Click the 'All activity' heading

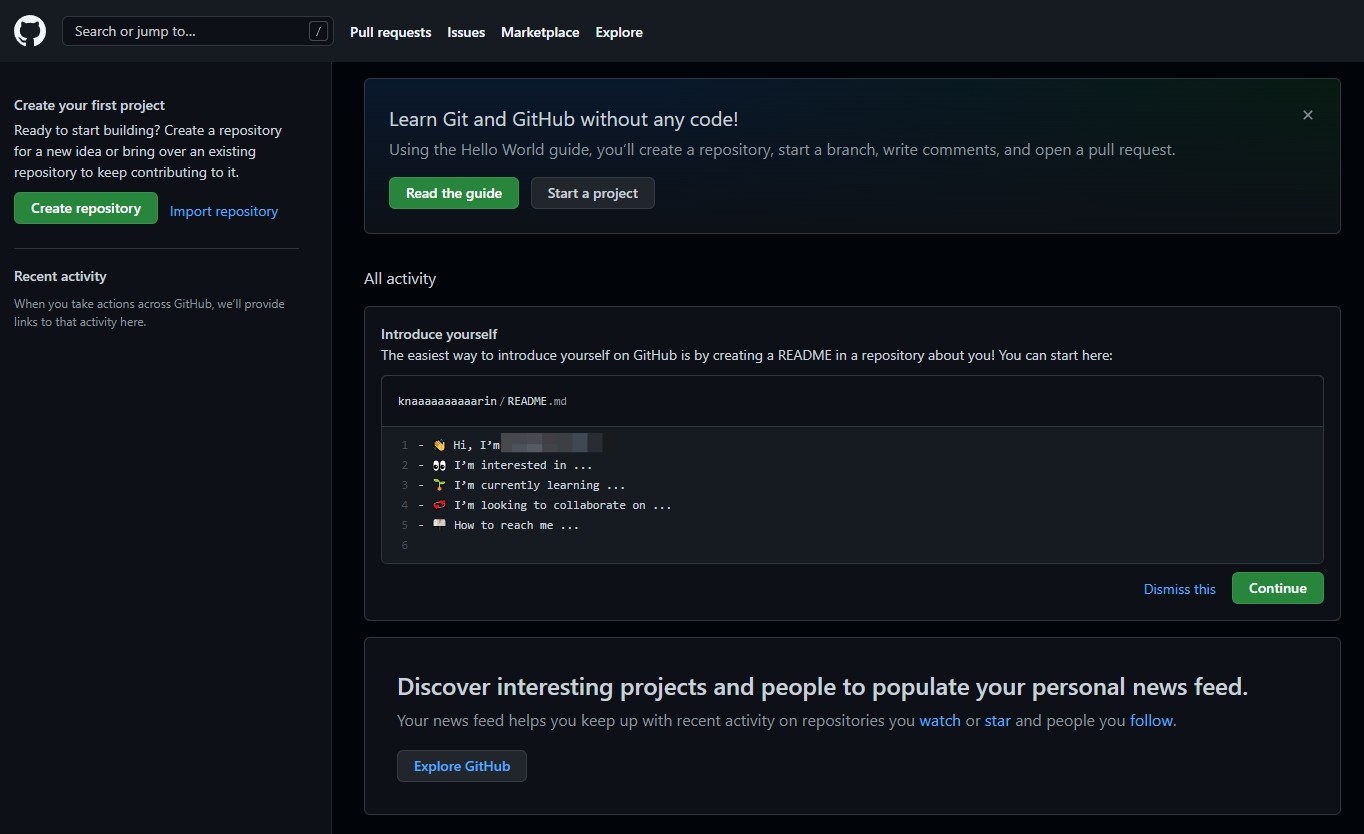pos(400,278)
